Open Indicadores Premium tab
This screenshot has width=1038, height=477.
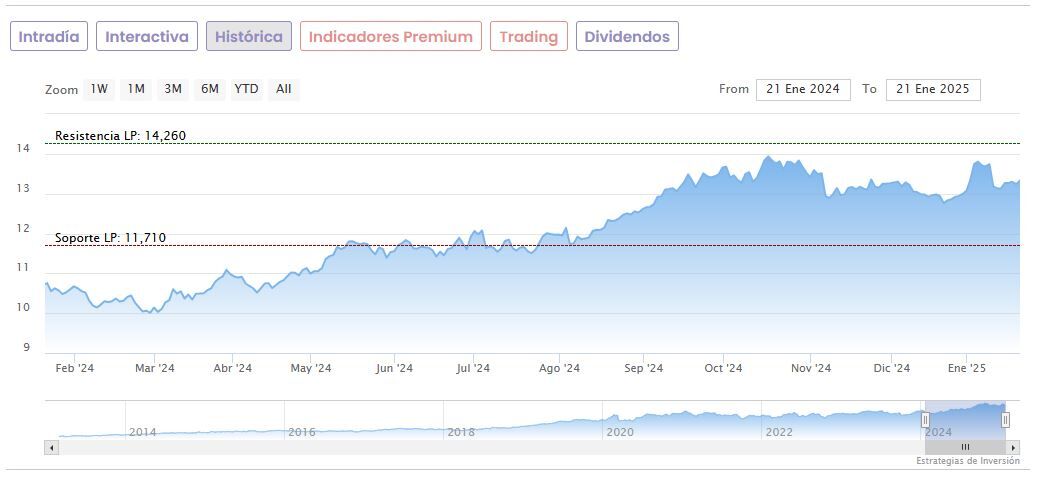tap(390, 37)
